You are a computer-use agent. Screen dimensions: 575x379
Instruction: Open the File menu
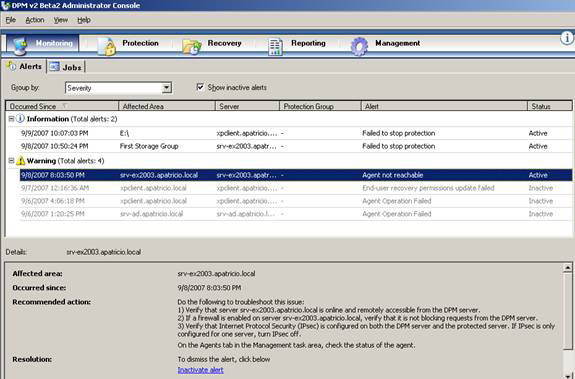point(11,20)
